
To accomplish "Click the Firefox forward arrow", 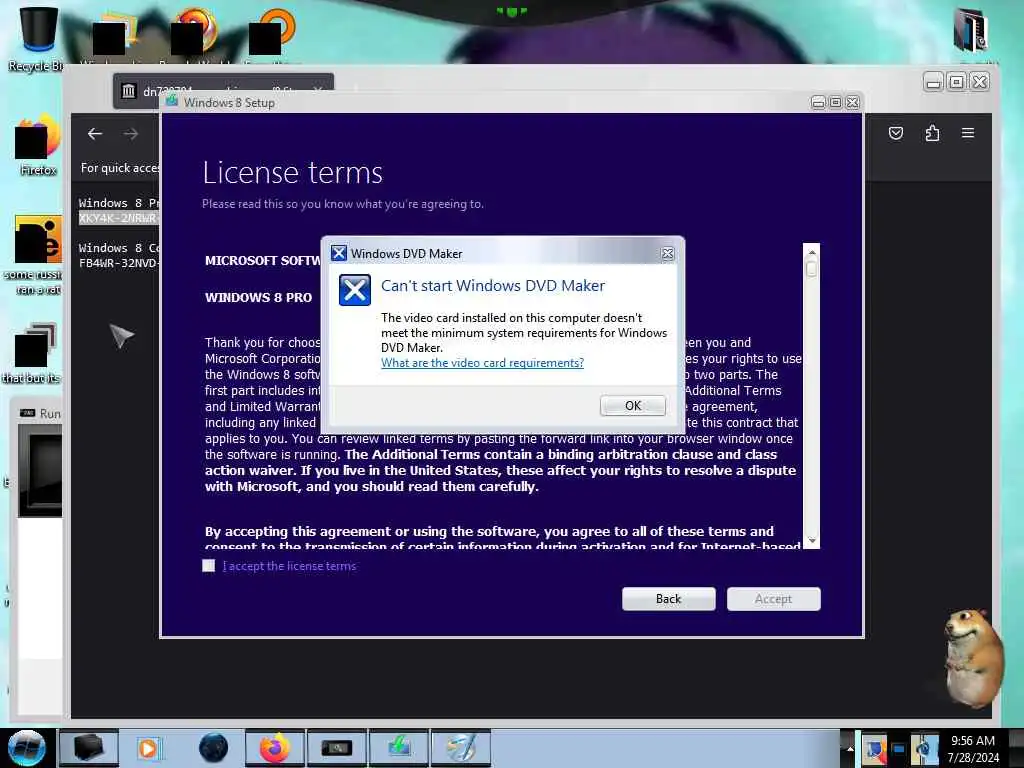I will coord(131,134).
